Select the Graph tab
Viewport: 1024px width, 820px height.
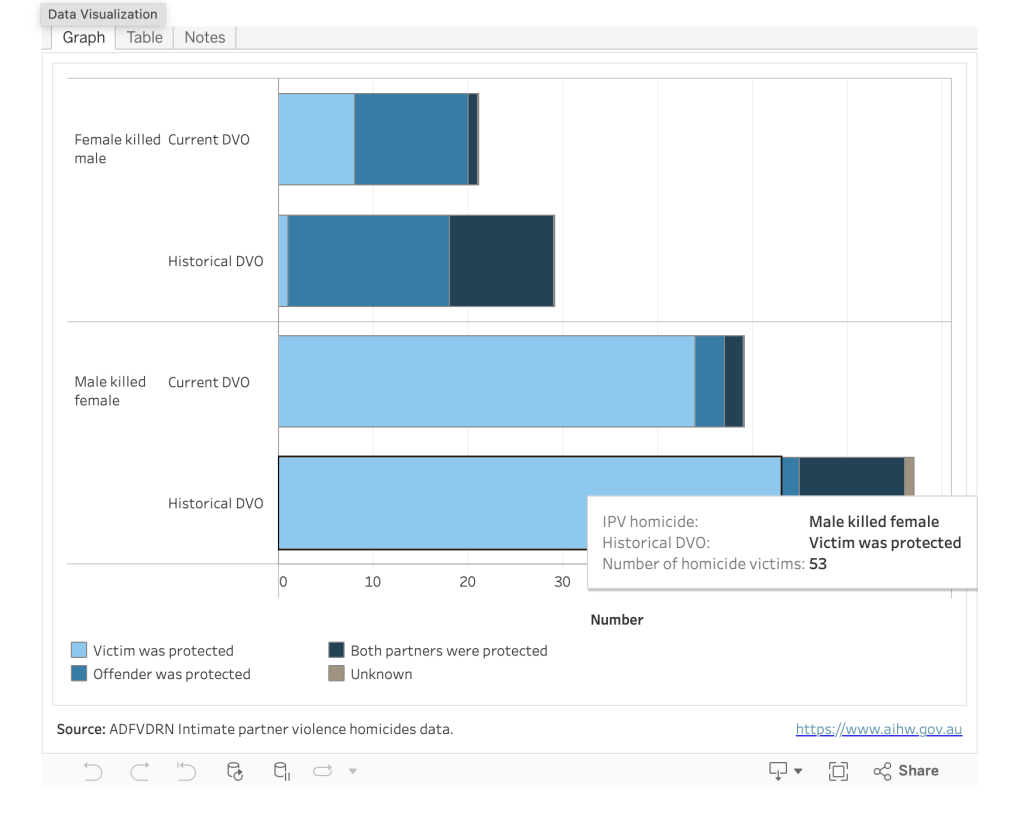pyautogui.click(x=84, y=37)
